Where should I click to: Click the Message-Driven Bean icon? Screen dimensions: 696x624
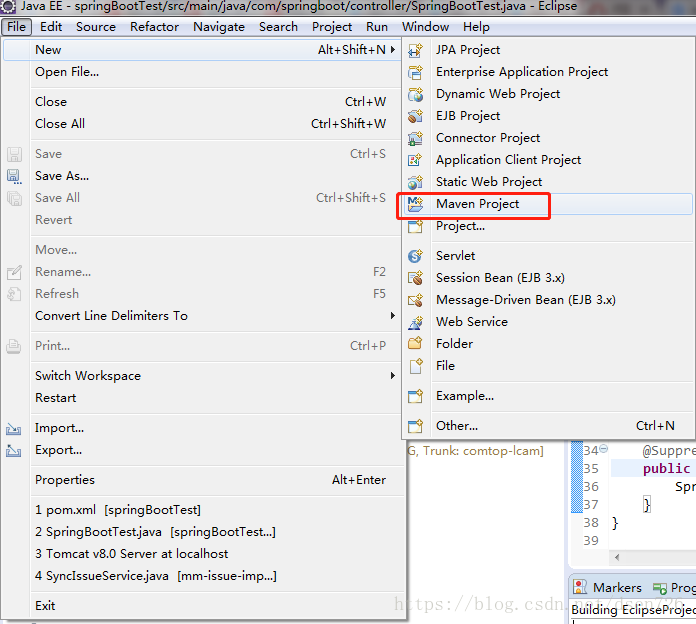click(x=415, y=300)
